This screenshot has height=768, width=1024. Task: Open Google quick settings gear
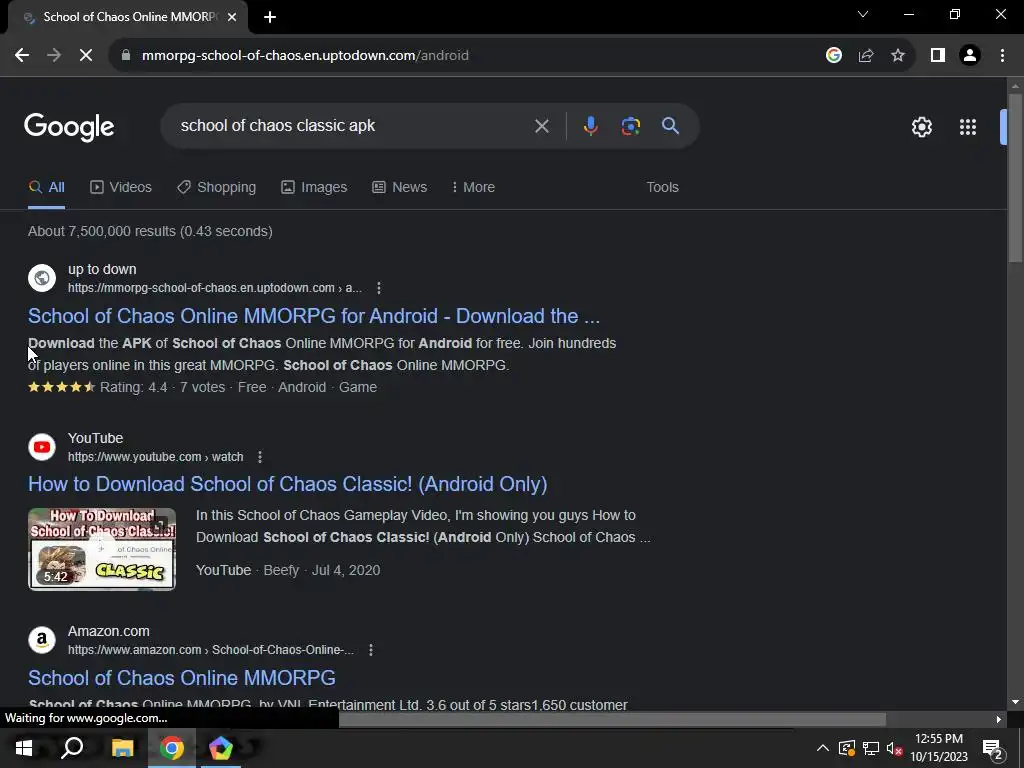click(x=921, y=127)
